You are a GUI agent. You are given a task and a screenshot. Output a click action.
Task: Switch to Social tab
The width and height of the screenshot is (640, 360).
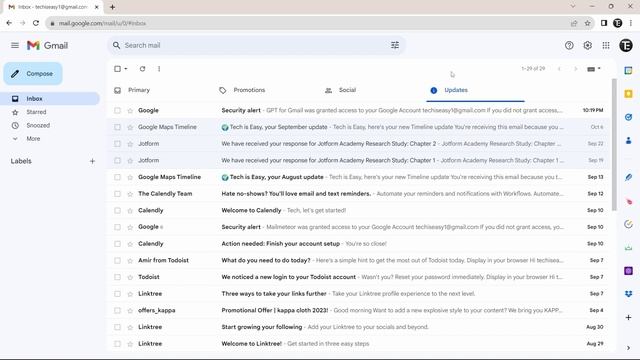coord(347,90)
